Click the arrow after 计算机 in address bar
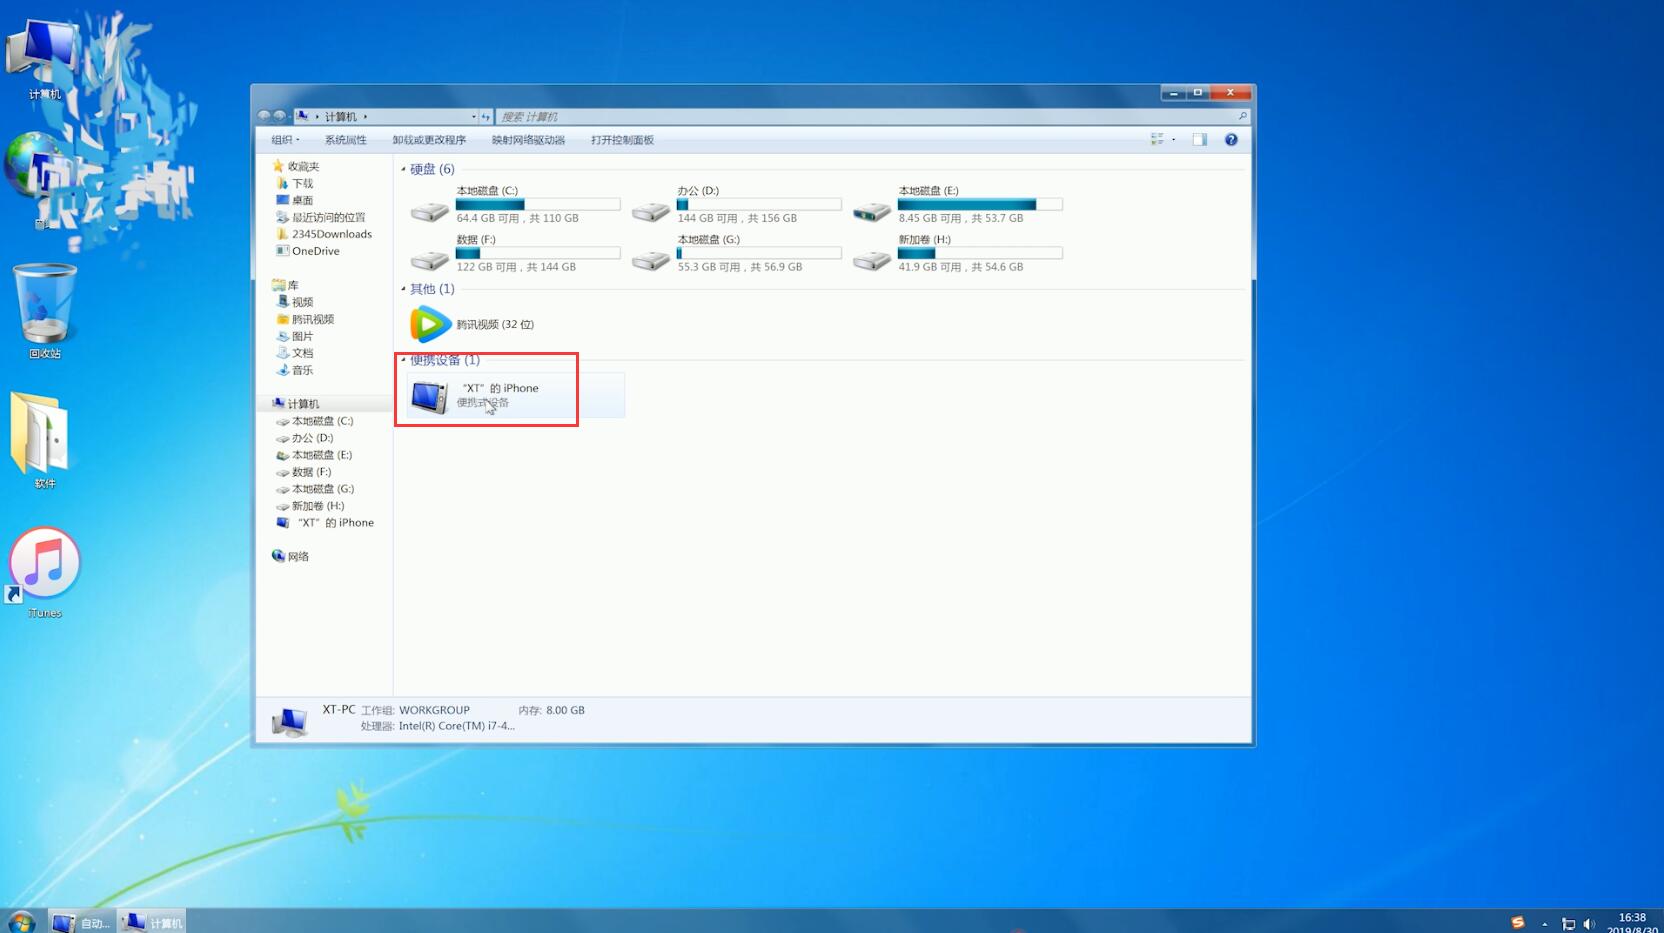 365,117
